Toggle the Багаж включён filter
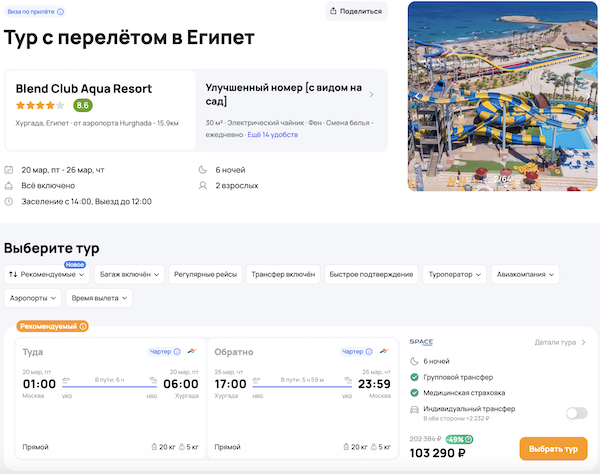Screen dimensions: 600x474 click(x=128, y=273)
